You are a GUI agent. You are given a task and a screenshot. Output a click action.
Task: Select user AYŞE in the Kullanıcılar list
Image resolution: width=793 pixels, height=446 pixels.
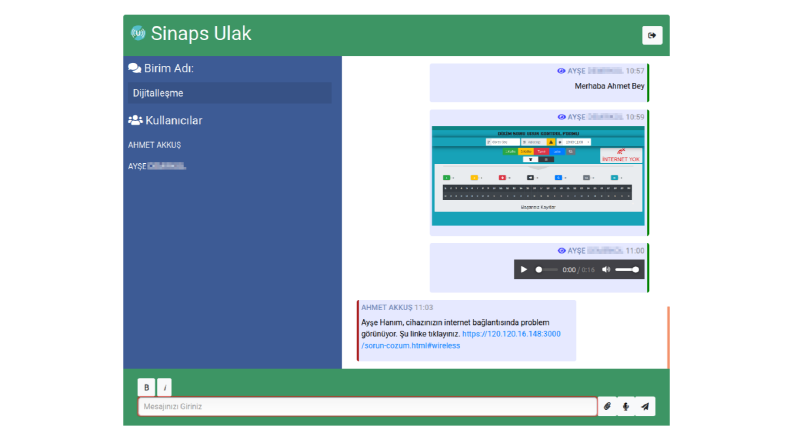tap(157, 166)
